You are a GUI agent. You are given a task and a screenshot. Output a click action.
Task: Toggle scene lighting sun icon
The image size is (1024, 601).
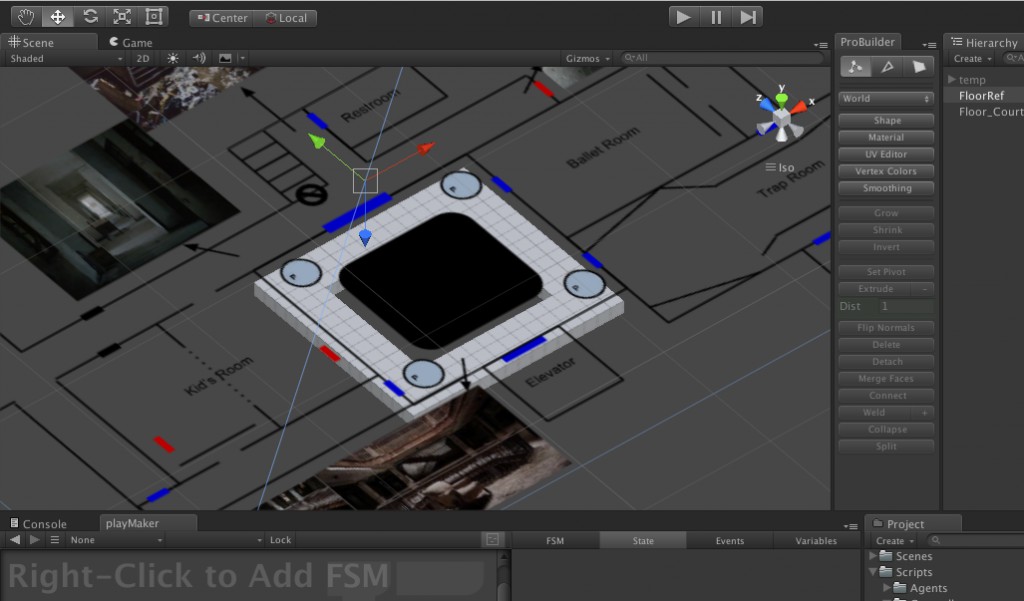click(172, 59)
